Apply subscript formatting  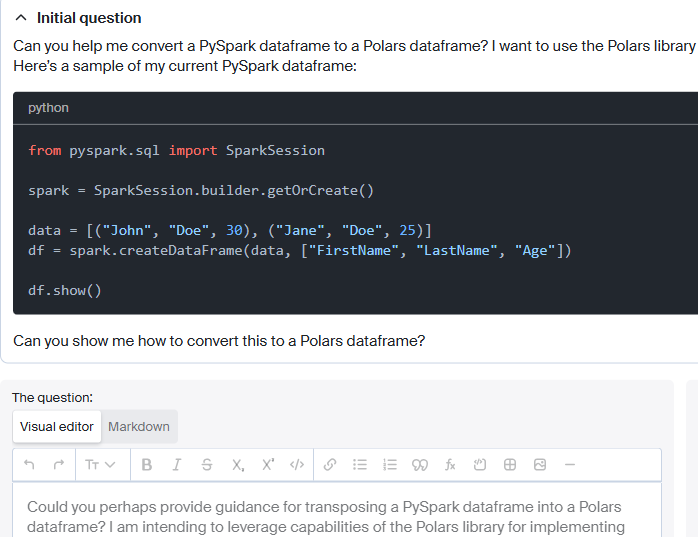238,465
